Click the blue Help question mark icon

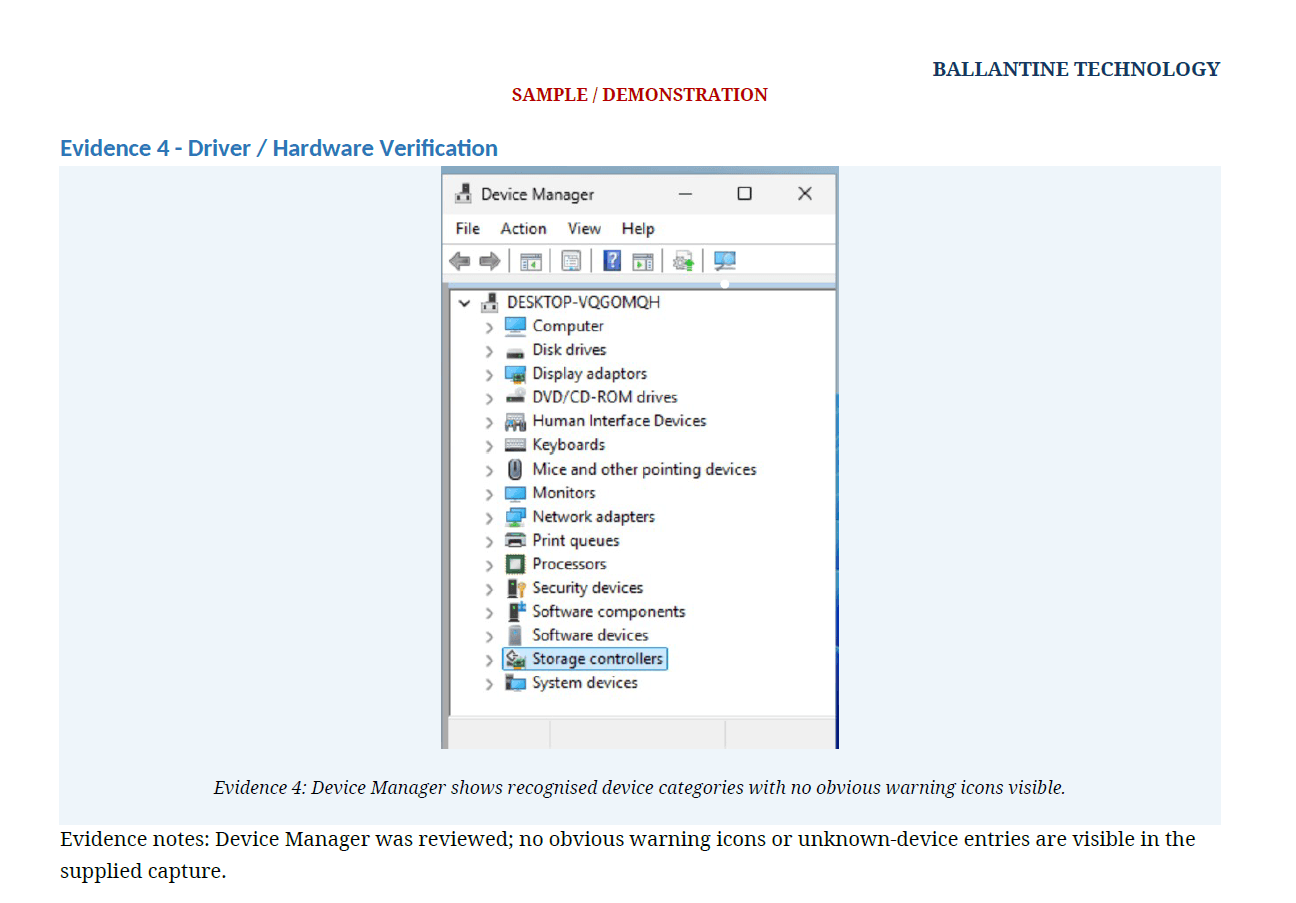(612, 261)
